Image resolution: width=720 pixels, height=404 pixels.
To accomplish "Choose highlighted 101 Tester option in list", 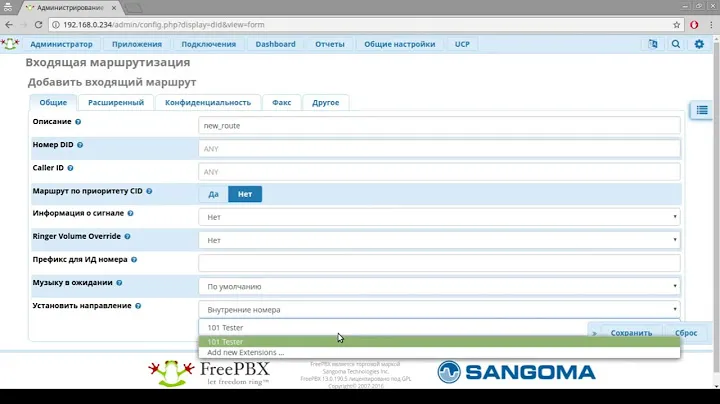I will (x=439, y=342).
